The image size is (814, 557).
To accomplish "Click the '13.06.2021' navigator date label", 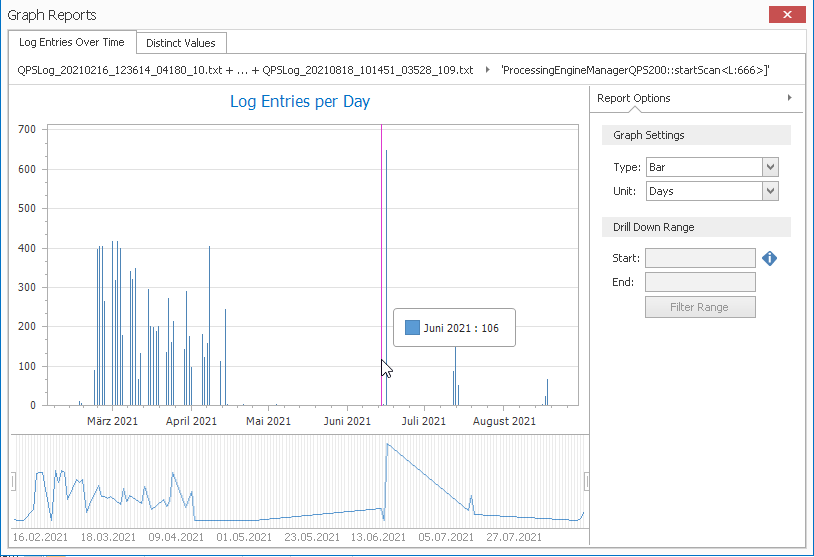I will tap(378, 537).
